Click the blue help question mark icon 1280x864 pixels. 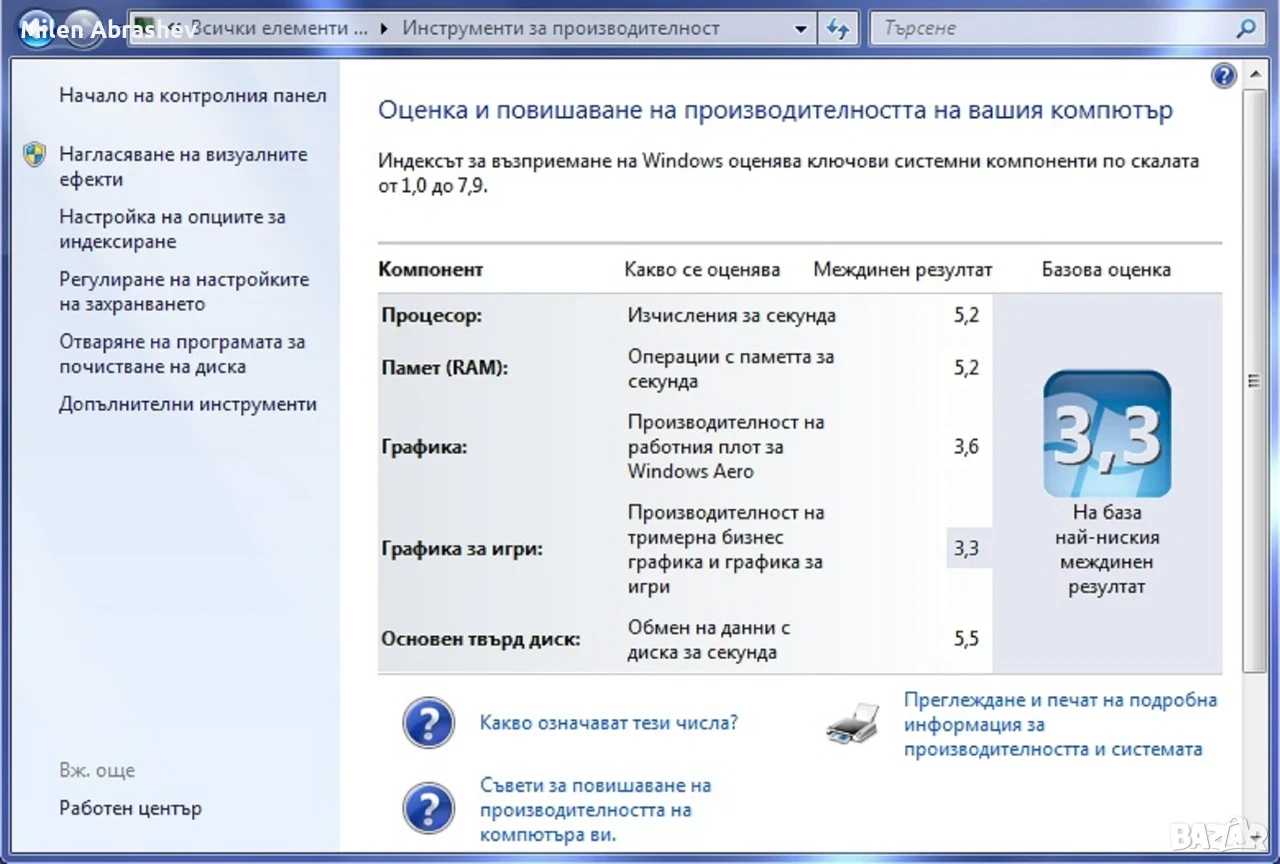pos(1224,77)
